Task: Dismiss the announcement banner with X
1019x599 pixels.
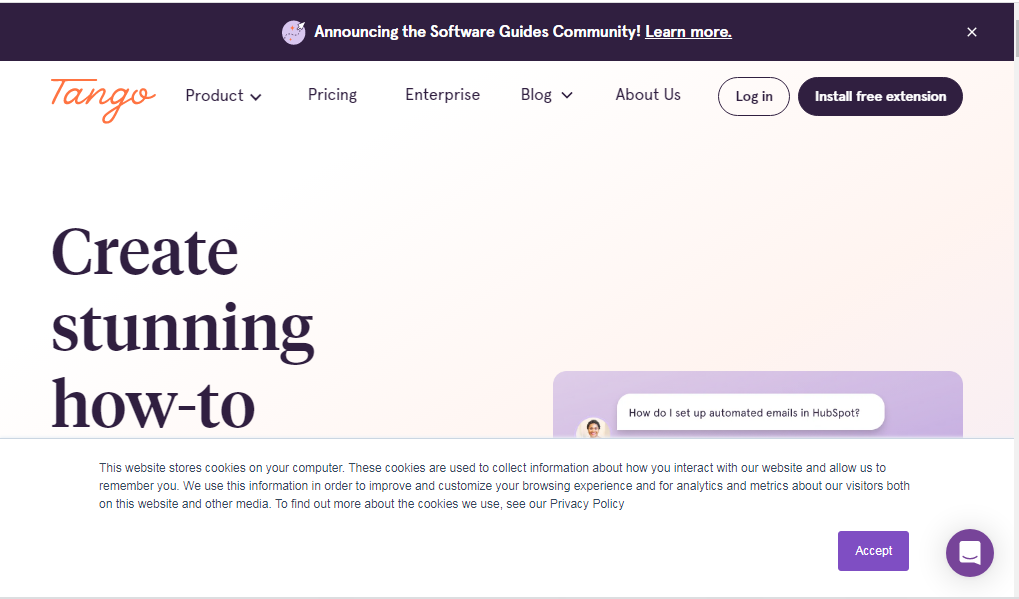Action: tap(971, 32)
